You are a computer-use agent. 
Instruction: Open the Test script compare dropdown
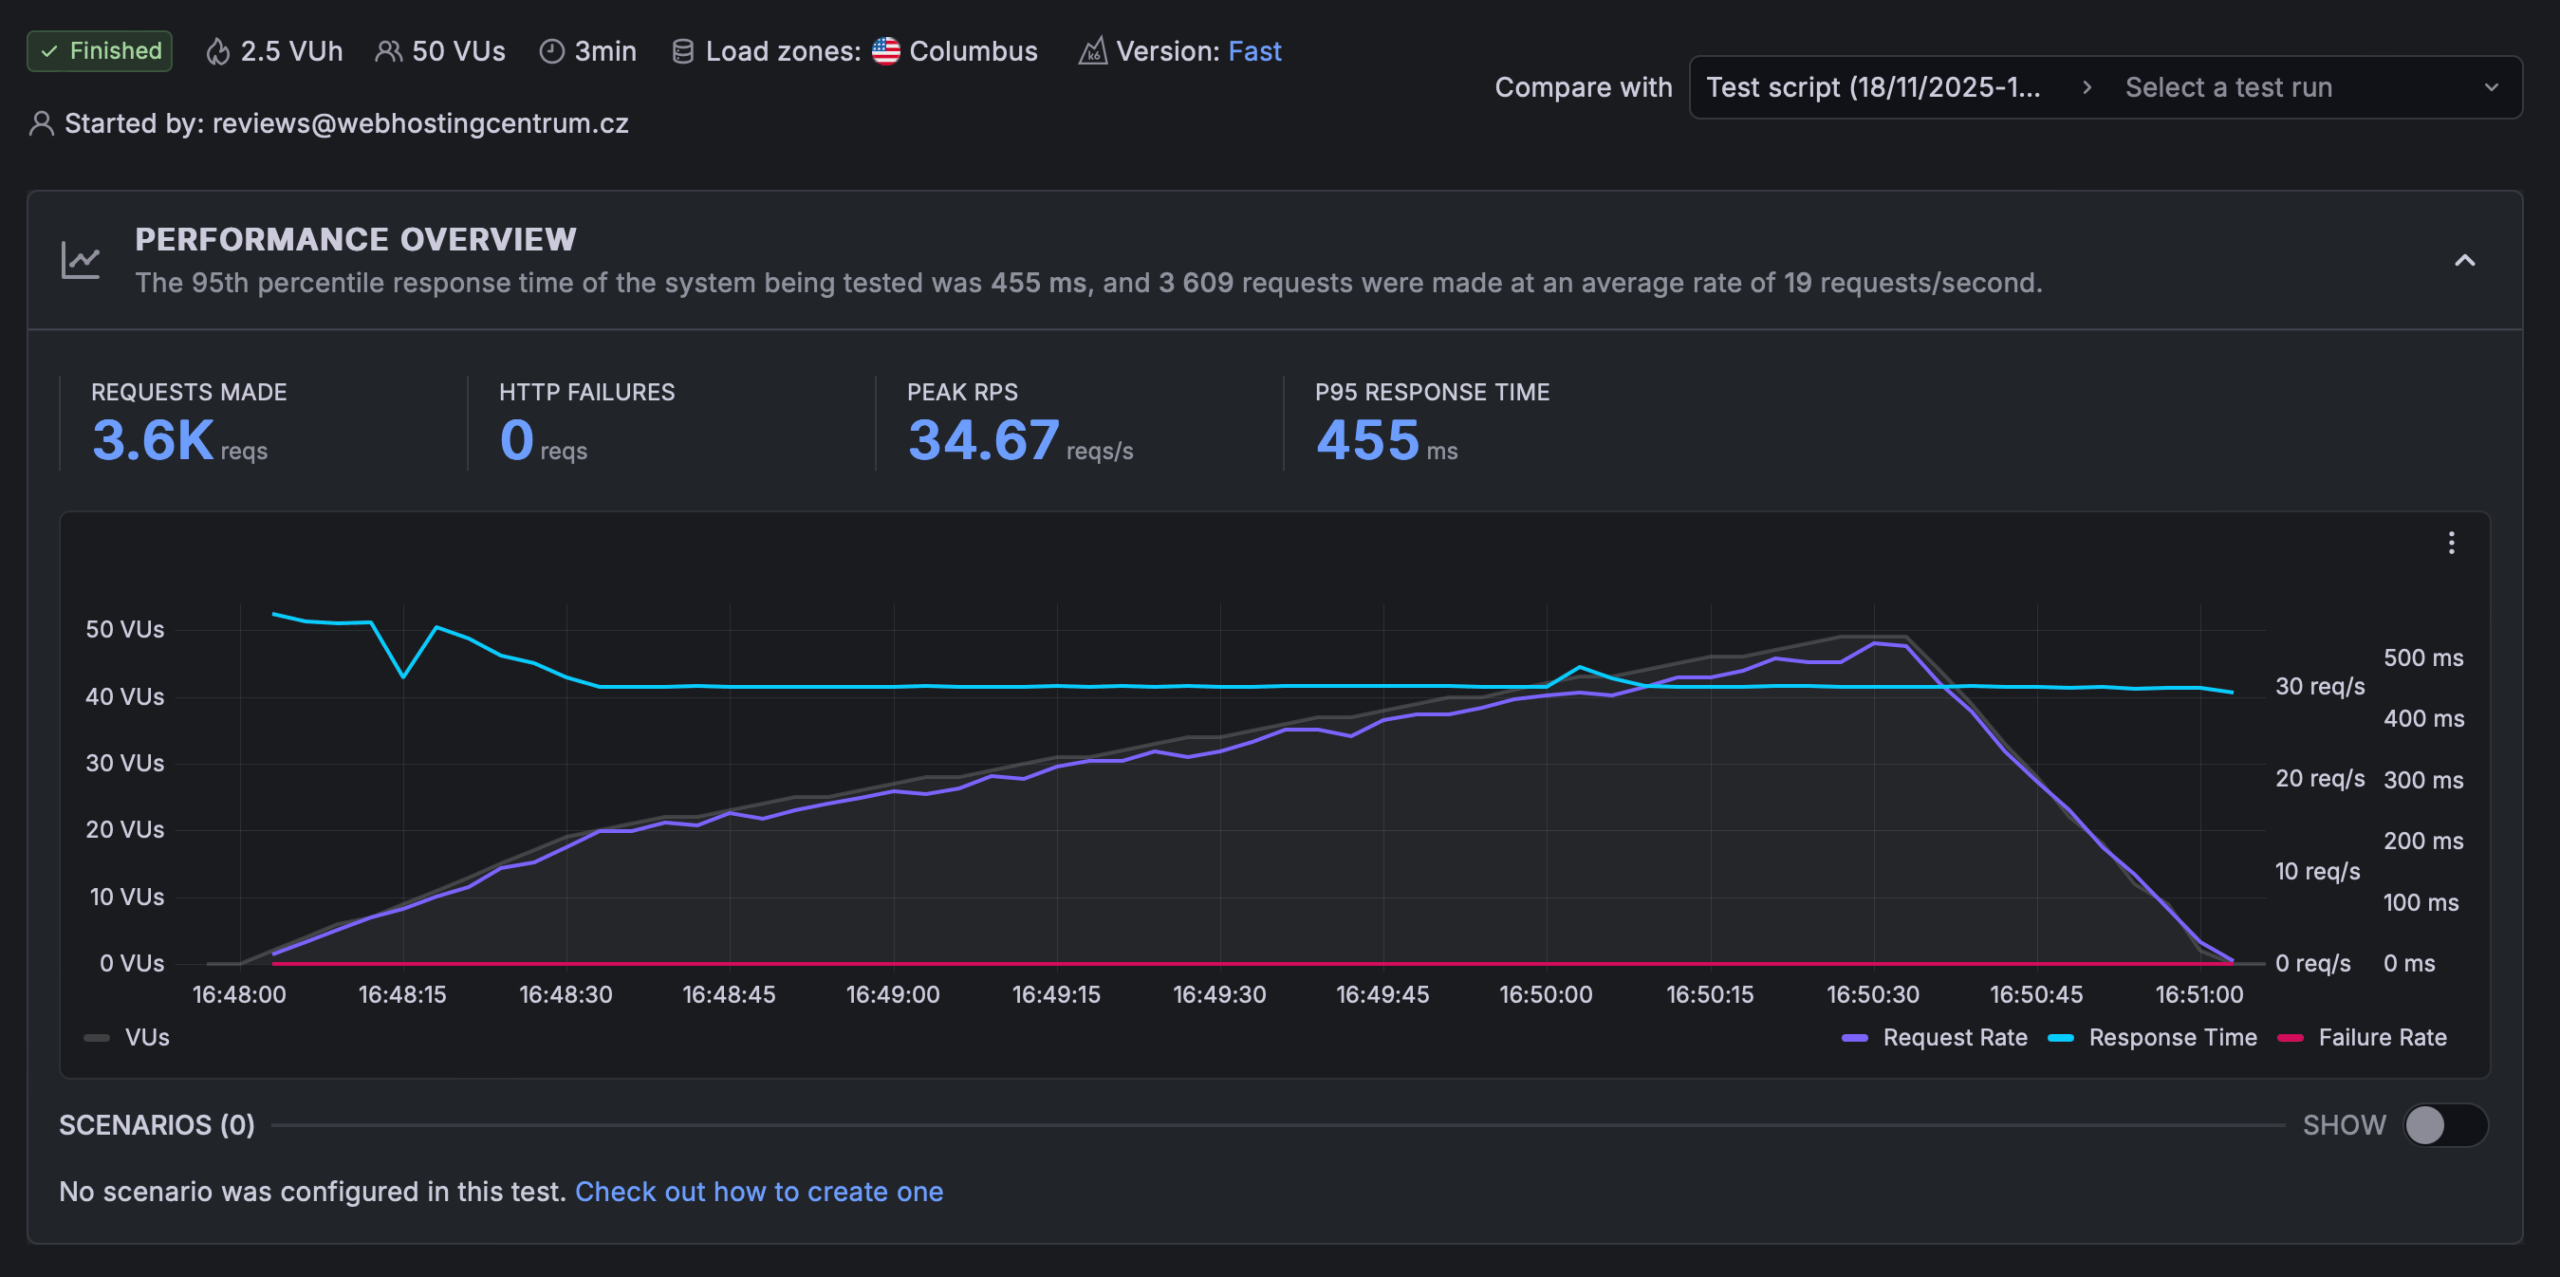click(1872, 88)
